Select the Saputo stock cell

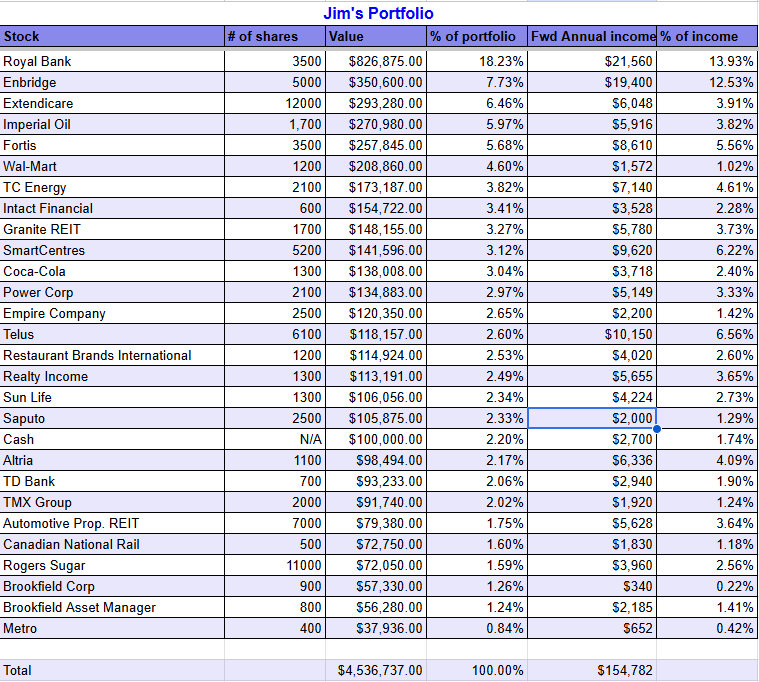click(x=112, y=418)
